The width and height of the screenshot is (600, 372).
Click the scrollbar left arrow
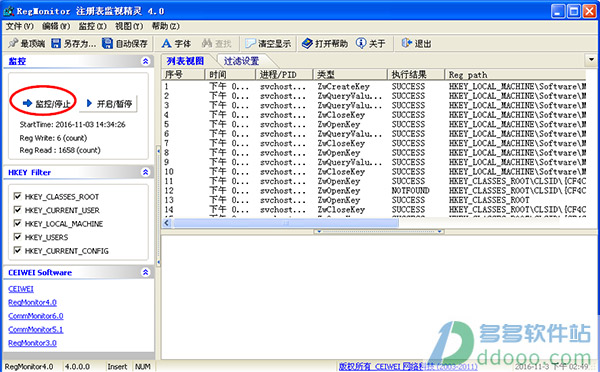pyautogui.click(x=166, y=223)
